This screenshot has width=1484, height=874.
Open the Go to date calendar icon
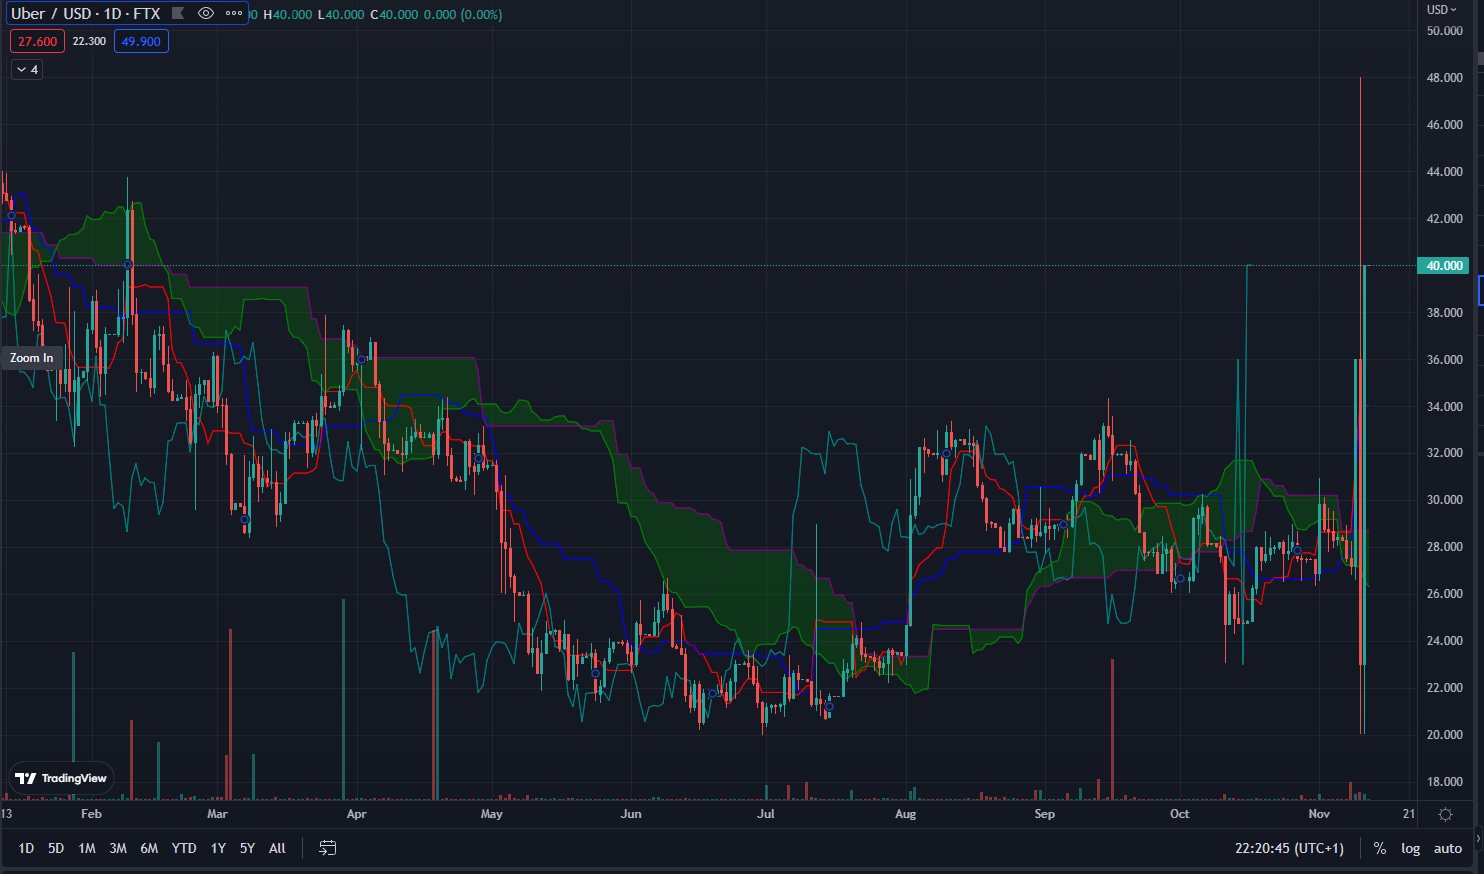(x=327, y=848)
